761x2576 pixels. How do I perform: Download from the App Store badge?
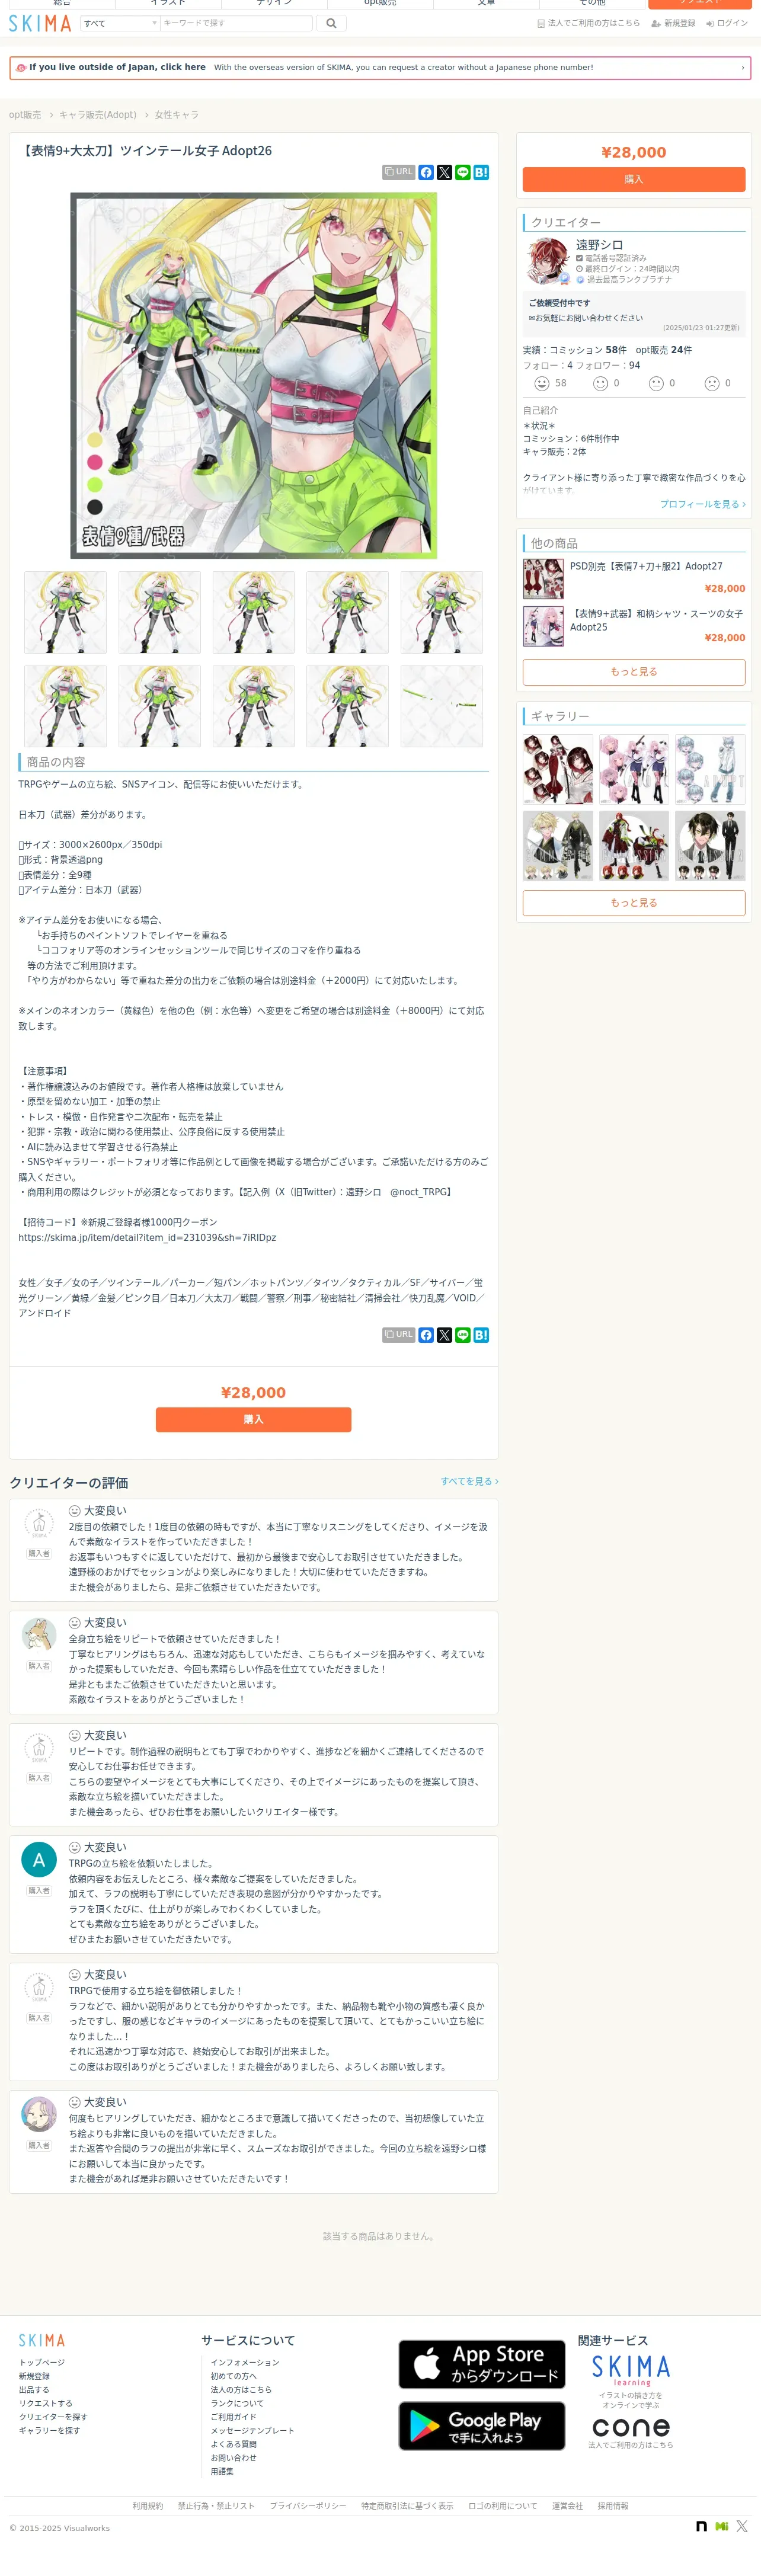[x=481, y=2364]
